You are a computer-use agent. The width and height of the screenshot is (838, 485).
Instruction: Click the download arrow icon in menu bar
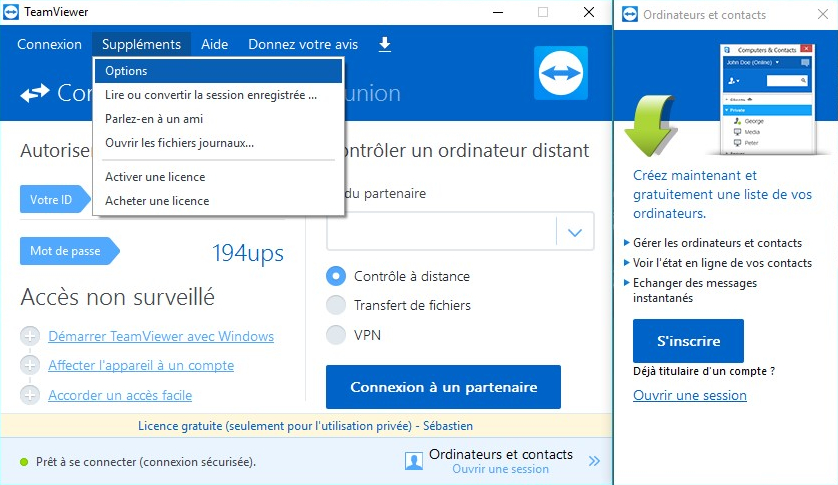[x=385, y=44]
